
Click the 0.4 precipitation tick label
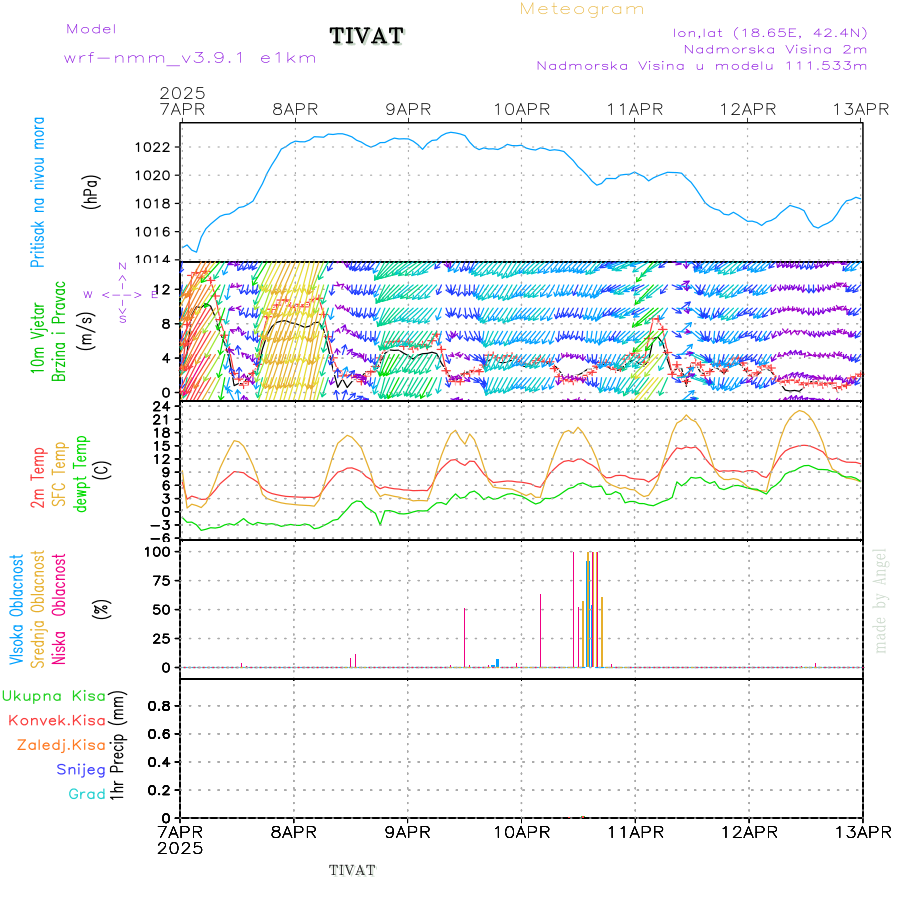point(158,762)
